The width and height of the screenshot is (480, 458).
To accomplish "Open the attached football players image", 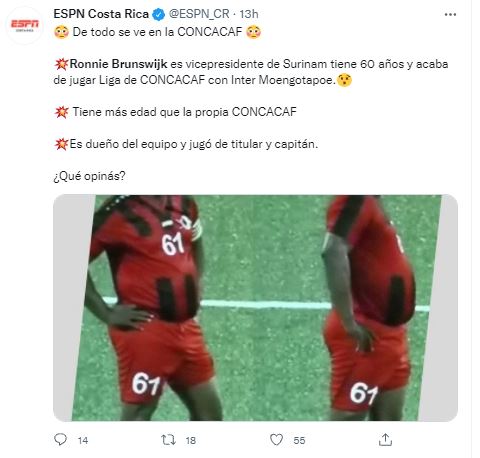I will pyautogui.click(x=255, y=308).
